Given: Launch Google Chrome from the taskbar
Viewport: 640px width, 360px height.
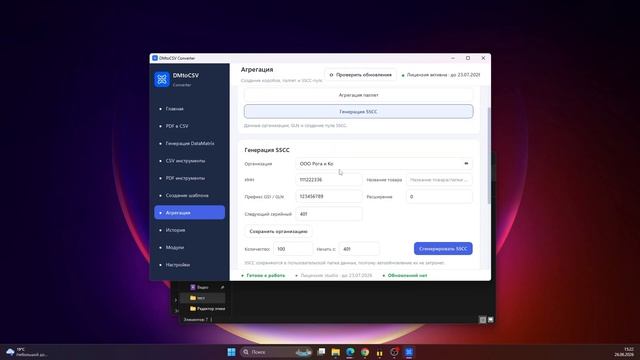Looking at the screenshot, I should point(365,352).
